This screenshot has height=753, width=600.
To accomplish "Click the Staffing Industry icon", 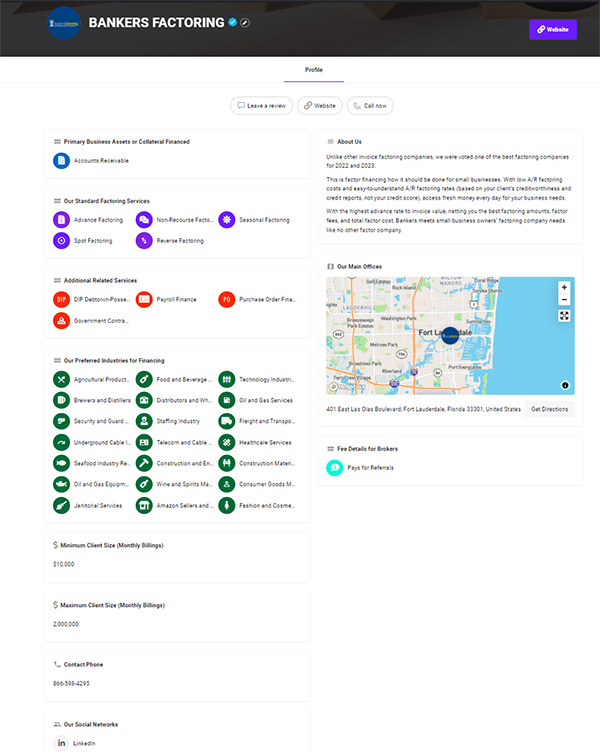I will [144, 421].
